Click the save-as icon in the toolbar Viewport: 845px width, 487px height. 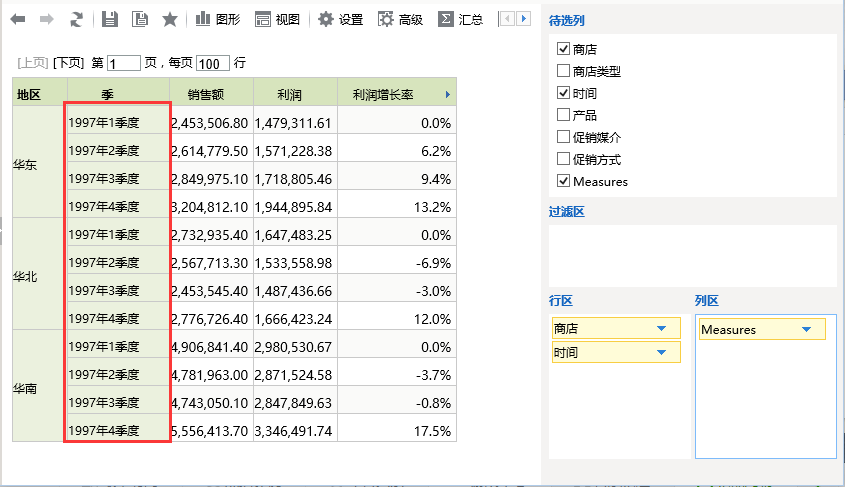pyautogui.click(x=140, y=19)
